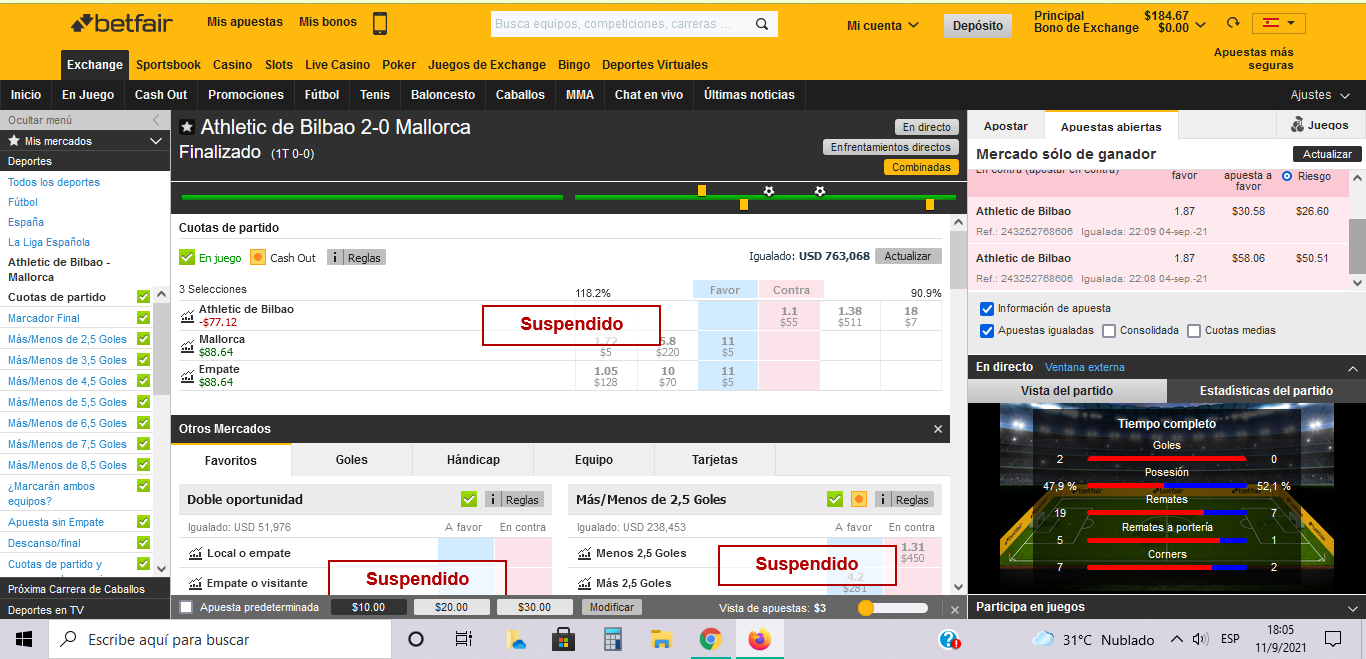Uncheck Información de apuesta

(988, 309)
